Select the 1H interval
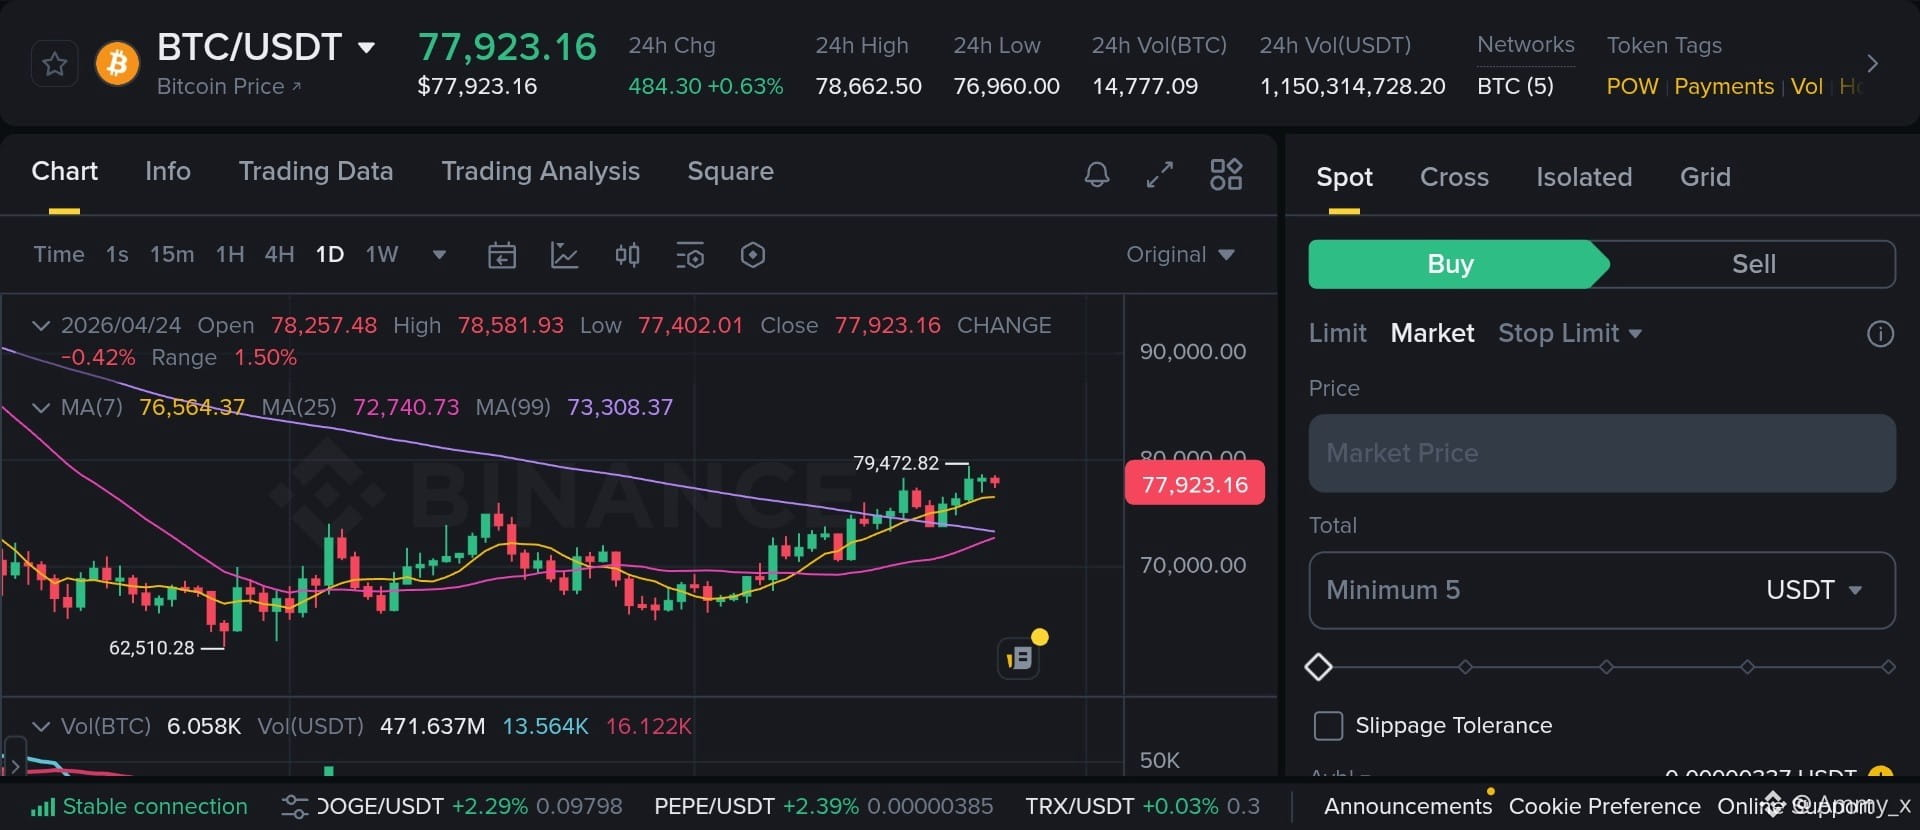 (230, 255)
